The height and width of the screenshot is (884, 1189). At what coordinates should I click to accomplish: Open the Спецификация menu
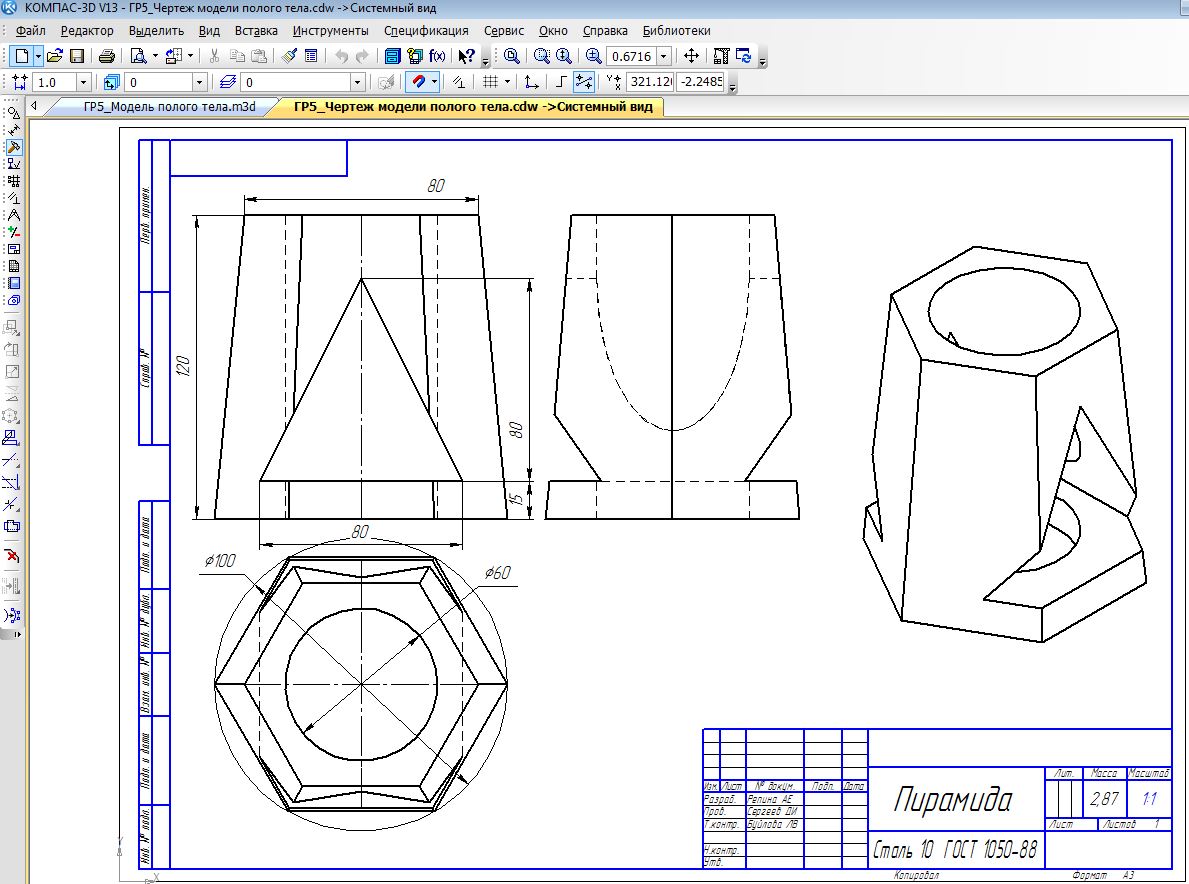(x=426, y=31)
